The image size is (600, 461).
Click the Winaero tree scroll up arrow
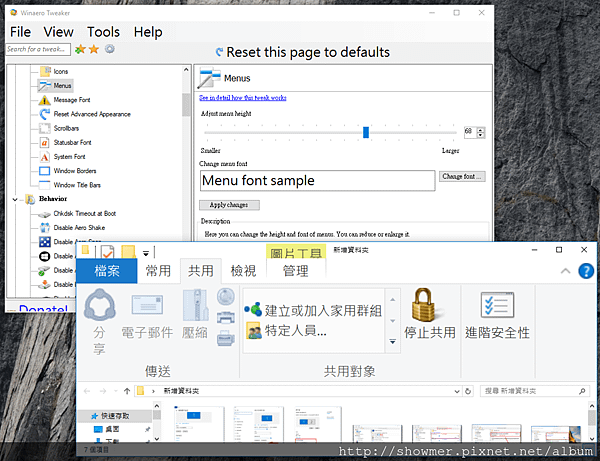(x=186, y=70)
